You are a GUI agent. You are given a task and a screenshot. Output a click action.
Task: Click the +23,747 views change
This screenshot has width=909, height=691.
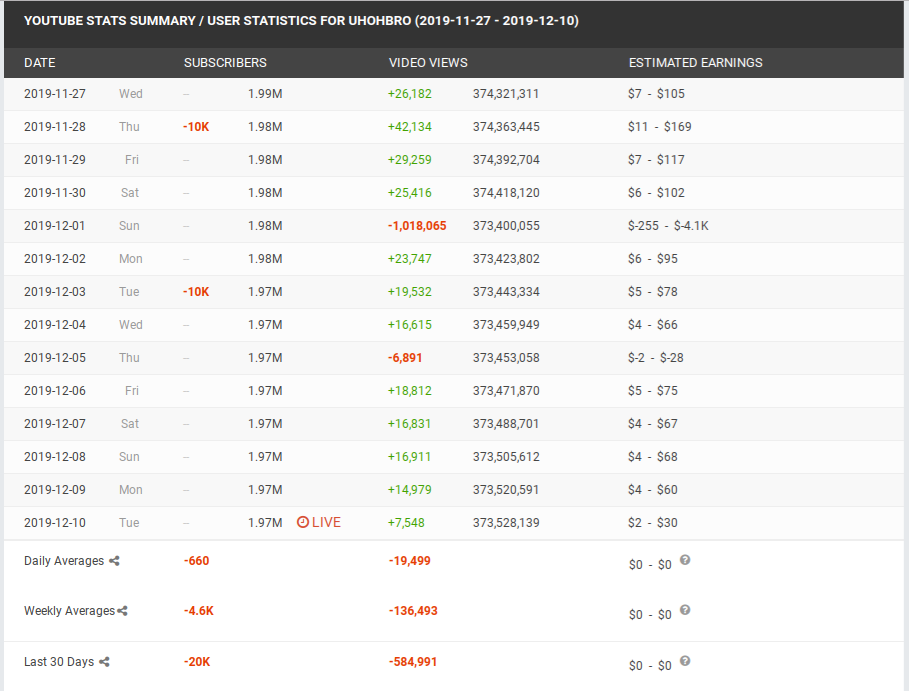pos(409,259)
